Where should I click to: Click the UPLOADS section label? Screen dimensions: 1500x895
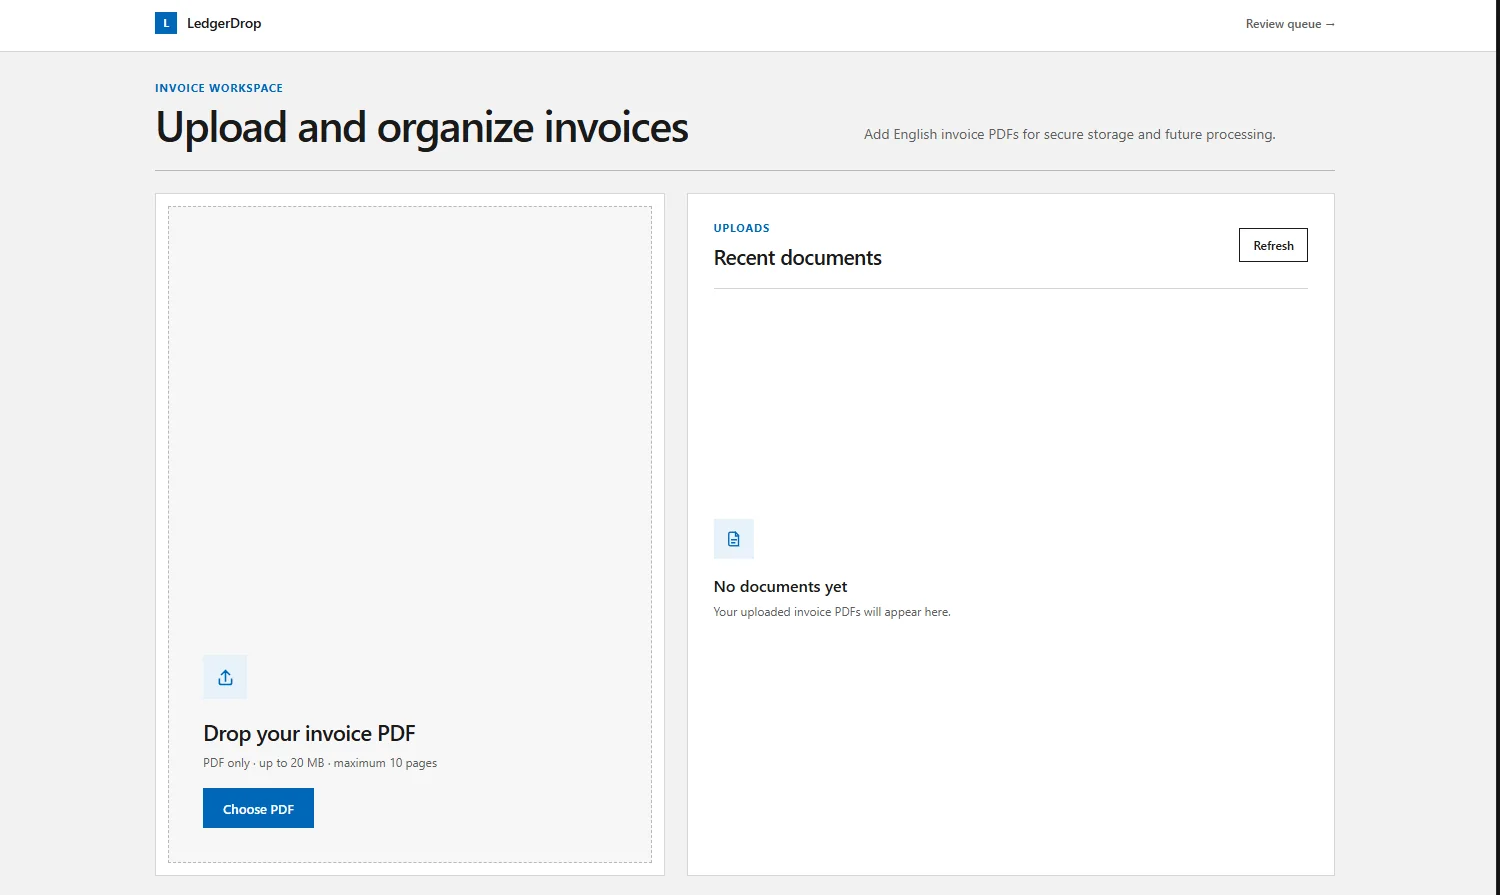click(742, 228)
